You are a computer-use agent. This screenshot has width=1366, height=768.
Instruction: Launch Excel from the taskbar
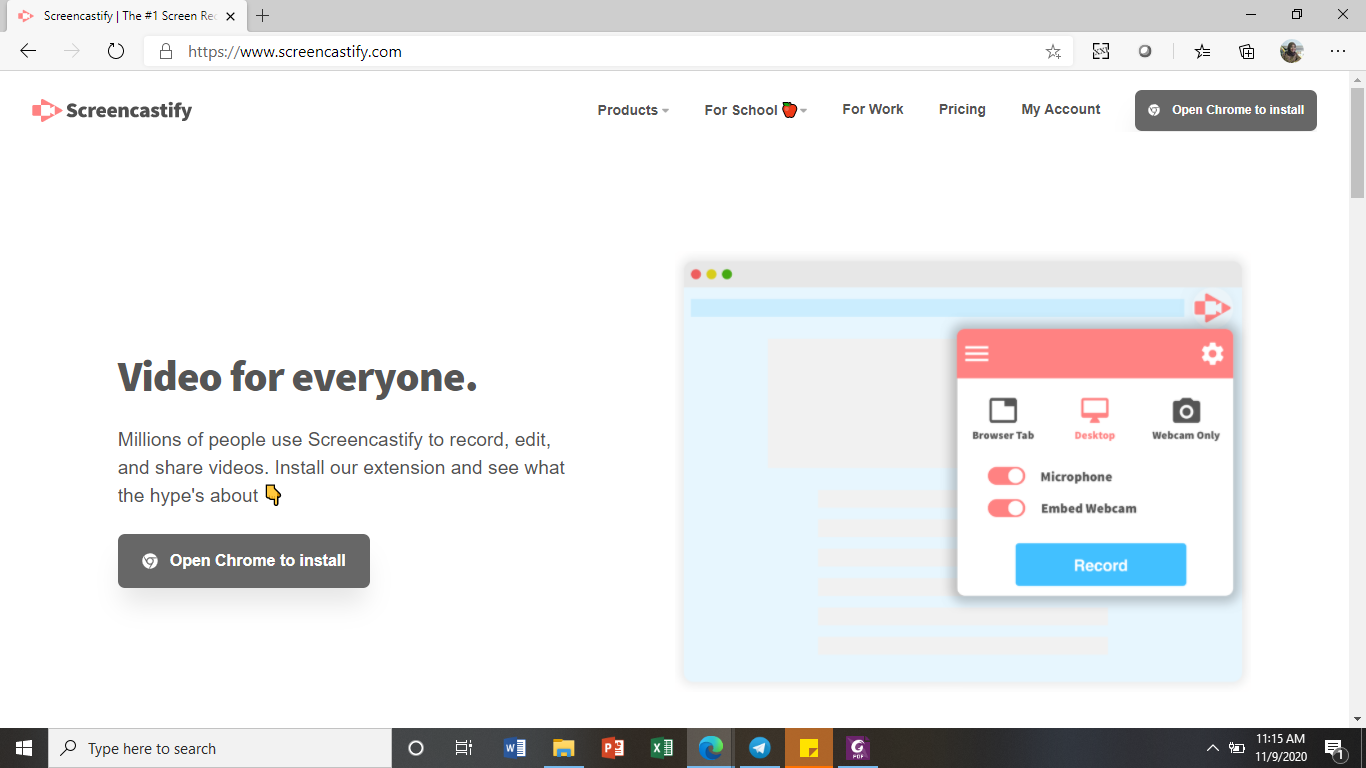[x=662, y=748]
